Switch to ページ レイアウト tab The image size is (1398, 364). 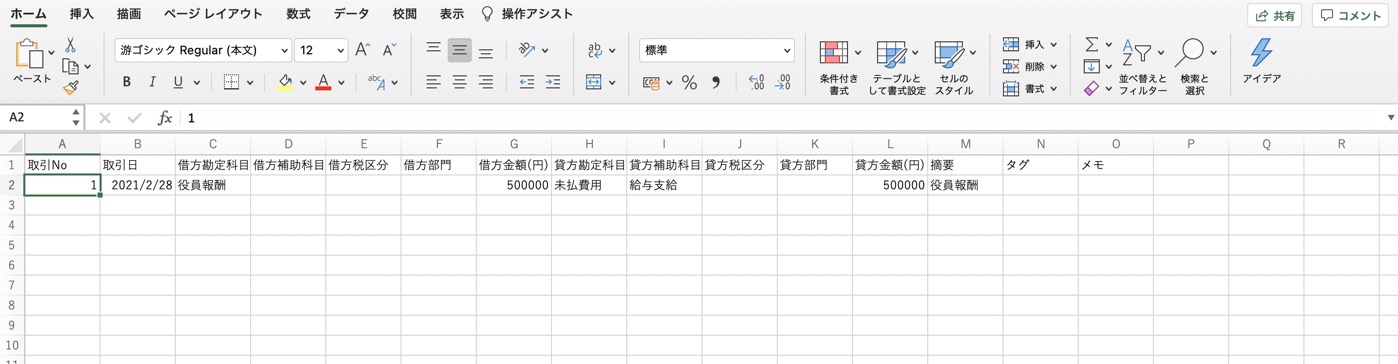click(213, 14)
